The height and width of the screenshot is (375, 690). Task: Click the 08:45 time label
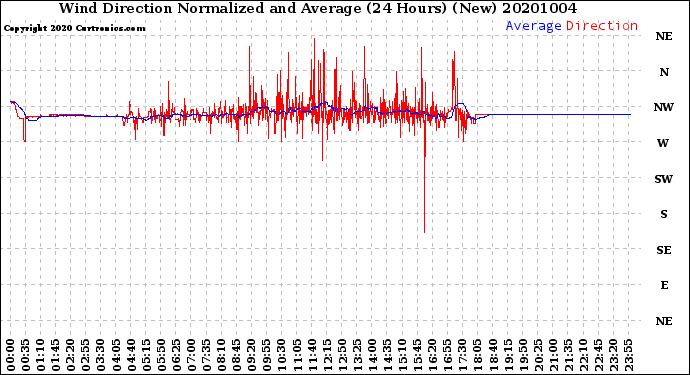pos(237,355)
